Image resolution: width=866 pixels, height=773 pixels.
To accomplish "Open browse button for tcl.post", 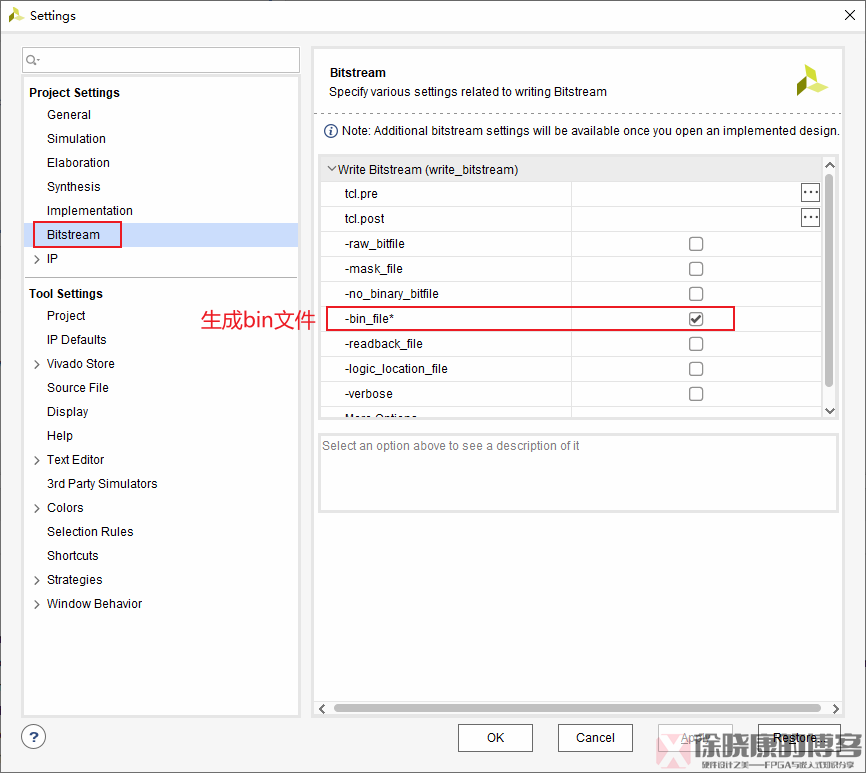I will 810,218.
